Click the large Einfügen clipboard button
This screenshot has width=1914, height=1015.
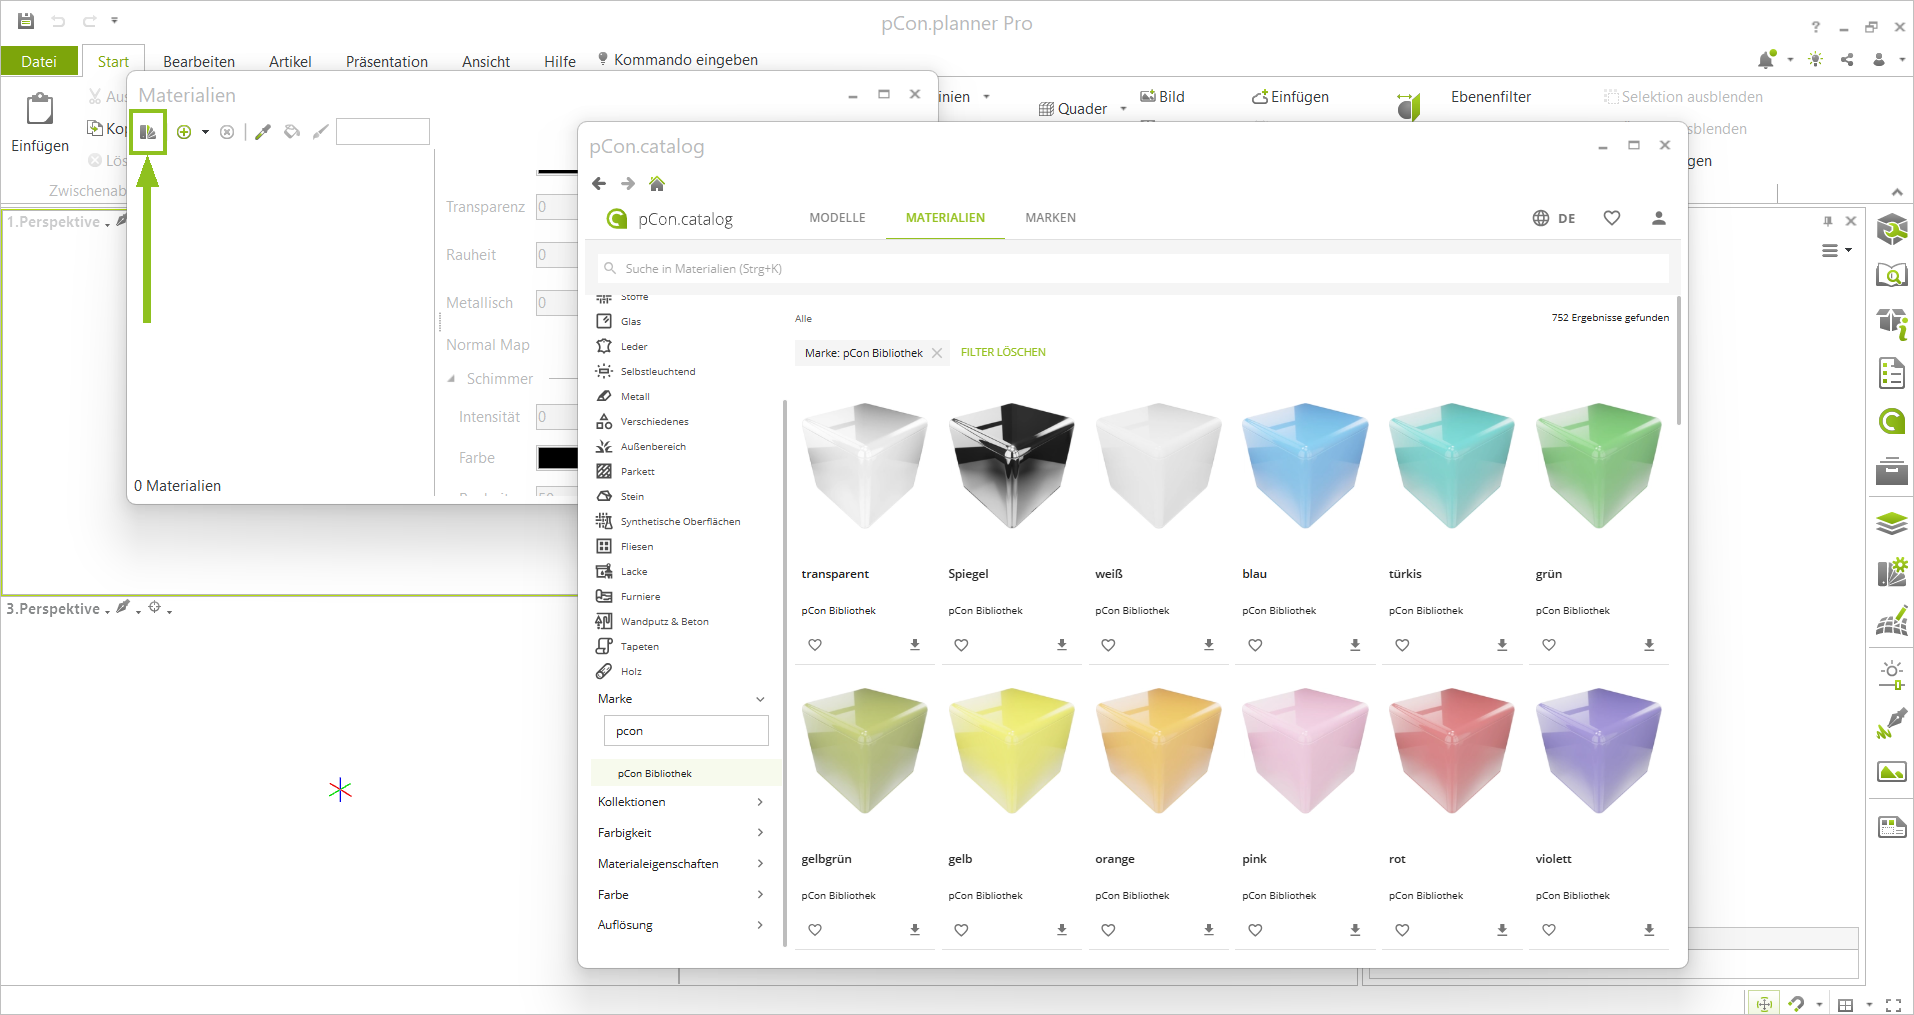40,124
